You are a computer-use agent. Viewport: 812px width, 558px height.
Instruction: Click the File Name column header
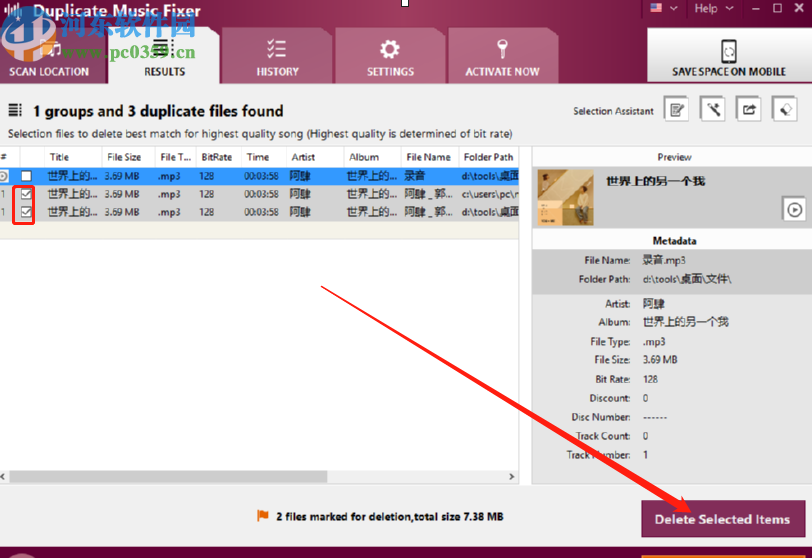430,157
